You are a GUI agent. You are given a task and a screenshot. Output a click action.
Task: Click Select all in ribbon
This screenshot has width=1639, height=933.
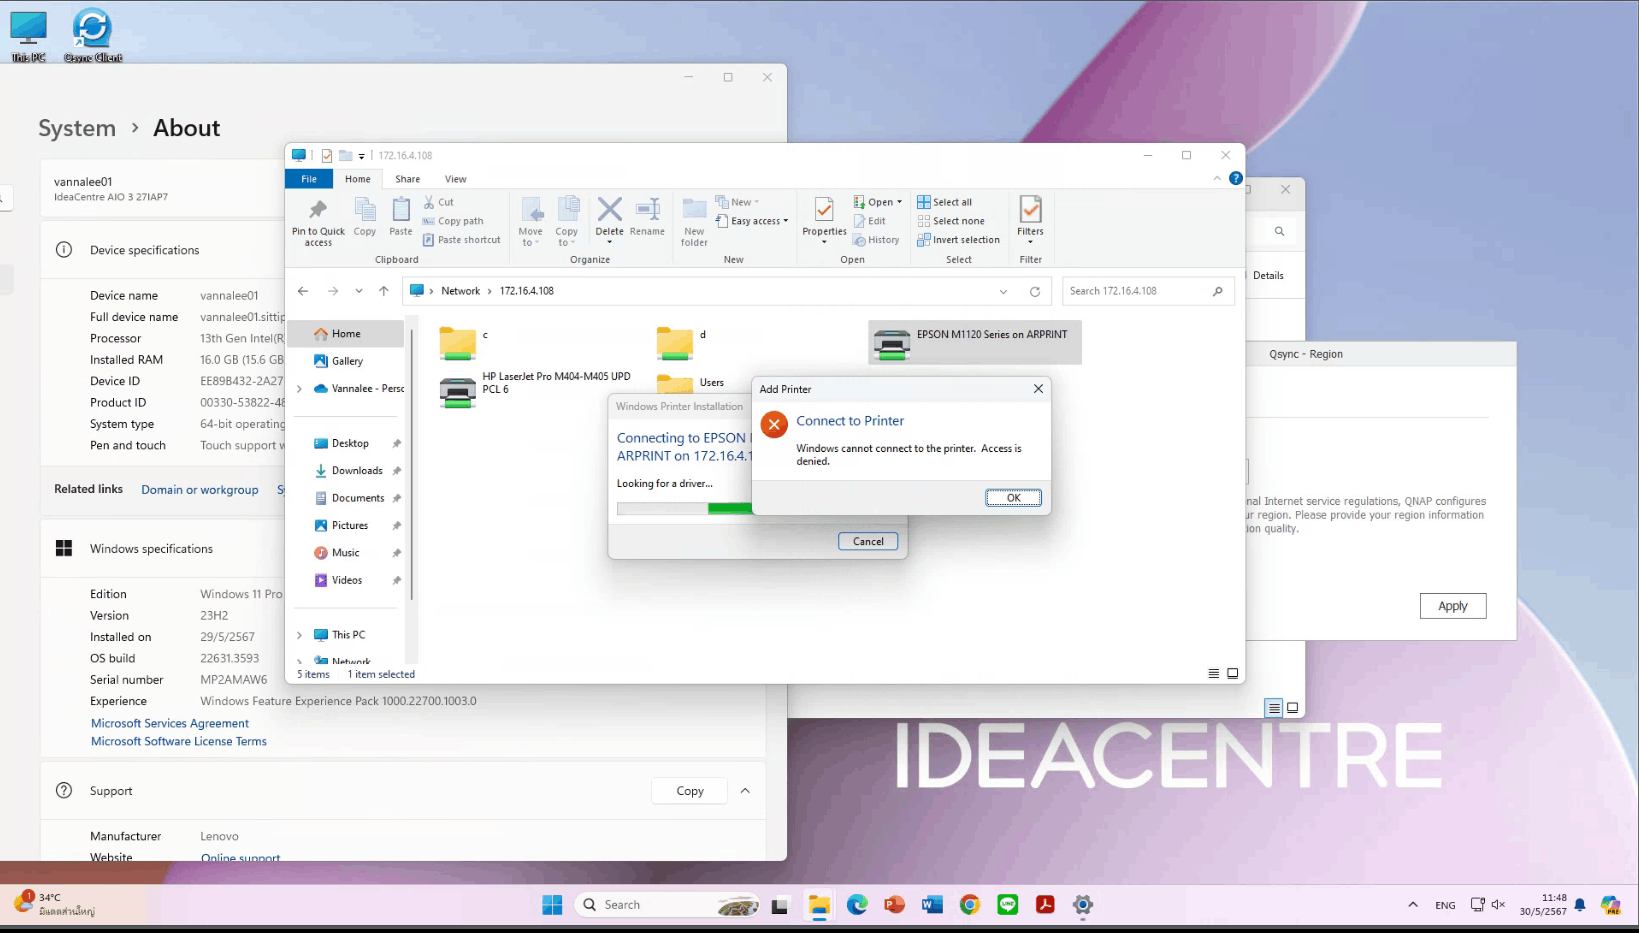[945, 202]
